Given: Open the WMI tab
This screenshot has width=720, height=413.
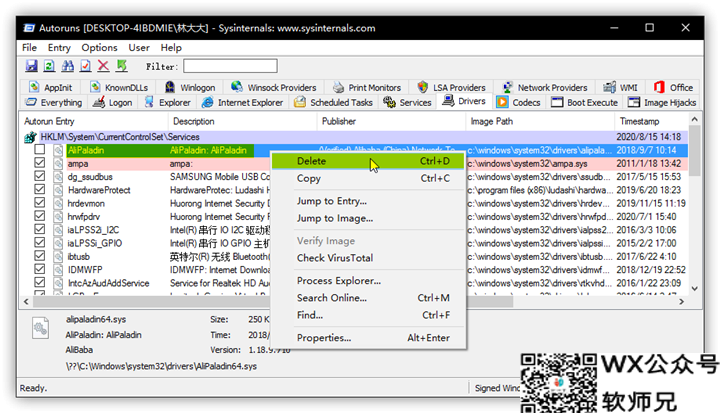Looking at the screenshot, I should point(621,87).
